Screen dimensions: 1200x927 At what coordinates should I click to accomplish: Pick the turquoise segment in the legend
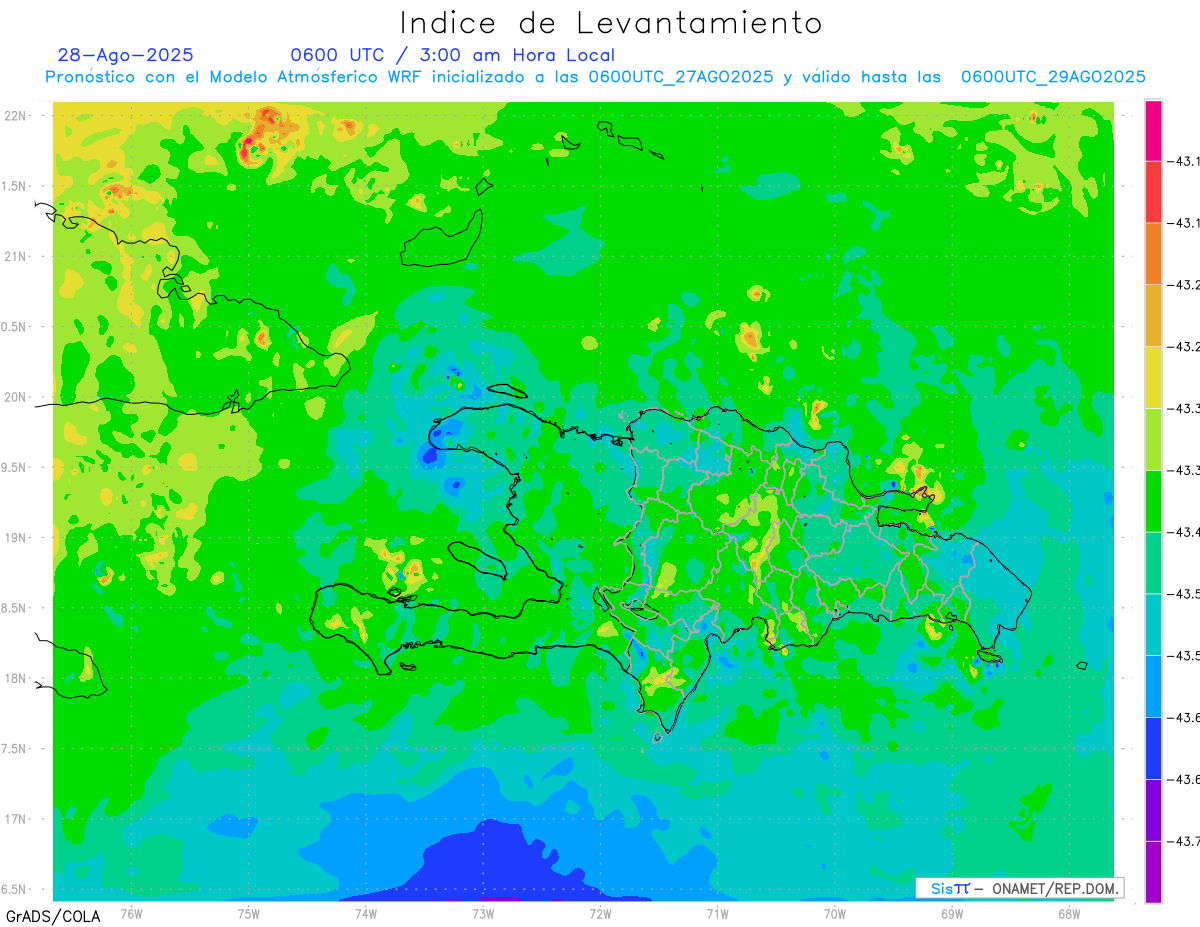(1153, 625)
